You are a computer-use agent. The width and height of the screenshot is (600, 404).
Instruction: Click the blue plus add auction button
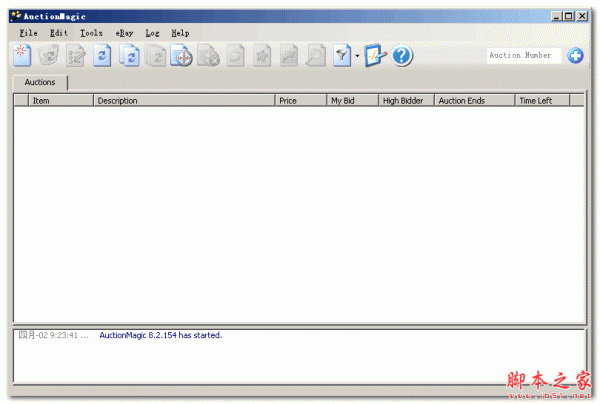pyautogui.click(x=575, y=55)
